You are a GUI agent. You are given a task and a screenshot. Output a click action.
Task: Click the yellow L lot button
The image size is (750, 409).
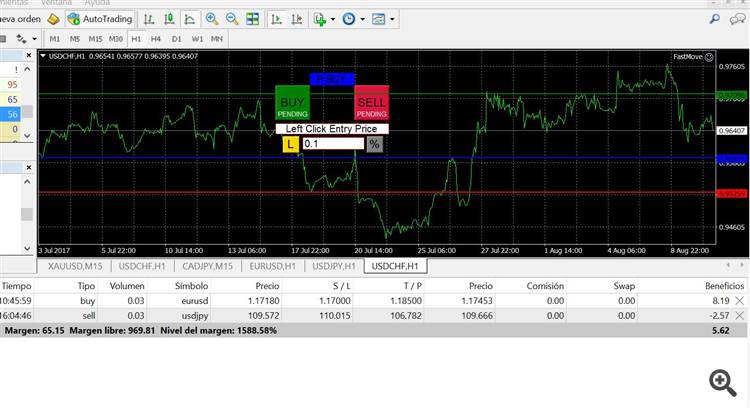[290, 144]
